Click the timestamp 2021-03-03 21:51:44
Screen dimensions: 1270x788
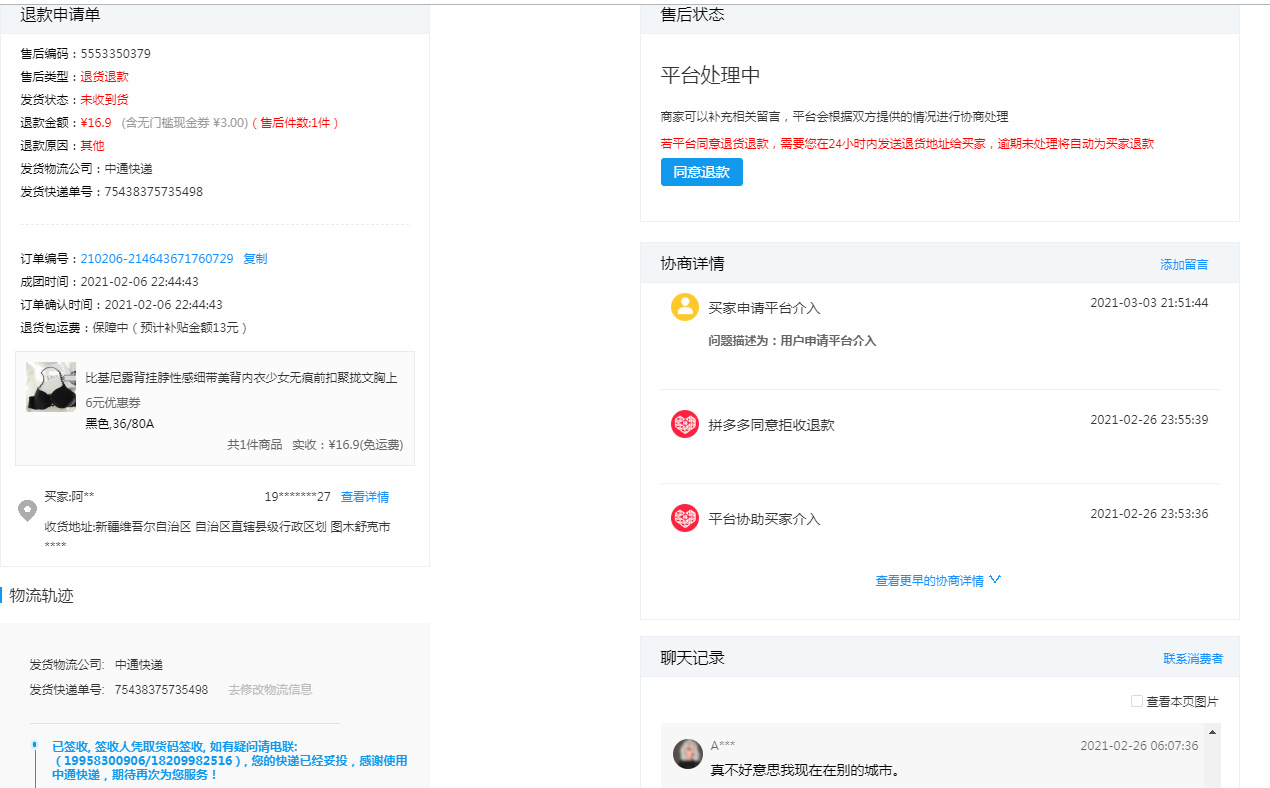1149,302
